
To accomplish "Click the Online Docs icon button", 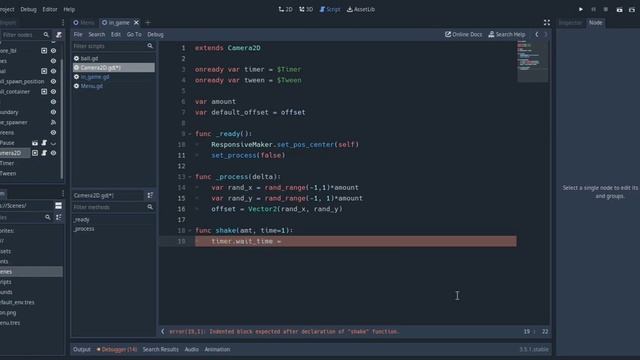I will (x=463, y=34).
